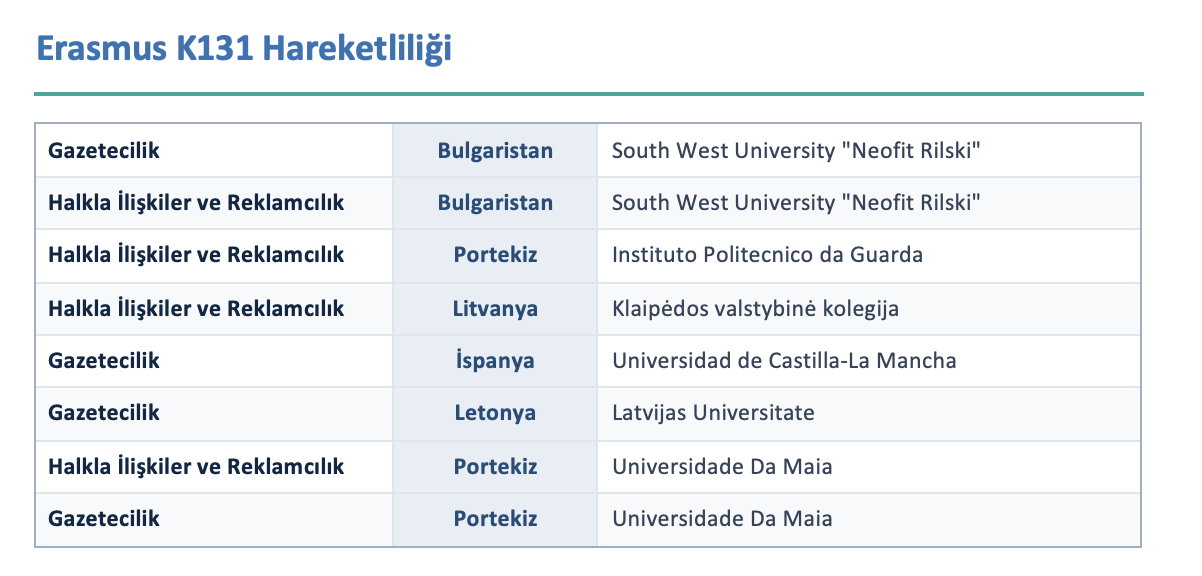Click Halkla İlişkiler ve Reklamcılık in Litvanya row
The height and width of the screenshot is (576, 1202).
[x=196, y=308]
